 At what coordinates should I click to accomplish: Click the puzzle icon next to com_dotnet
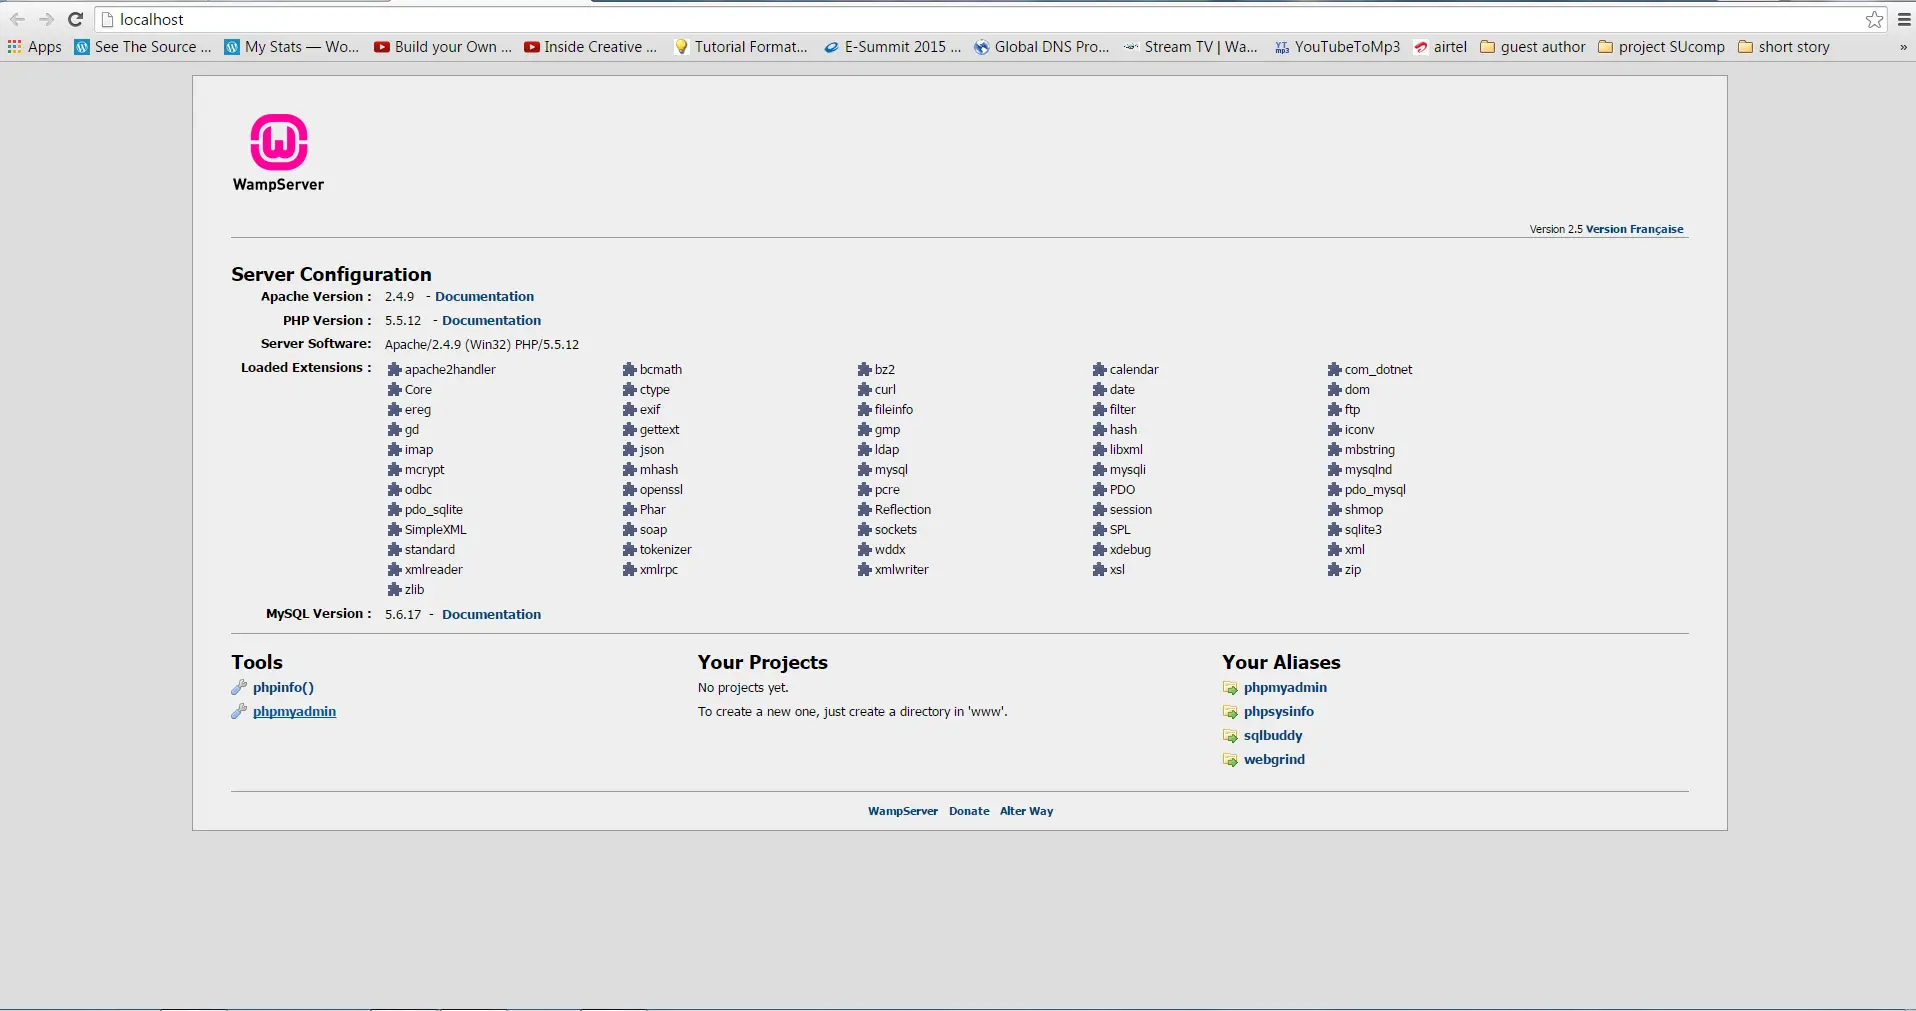click(x=1334, y=369)
